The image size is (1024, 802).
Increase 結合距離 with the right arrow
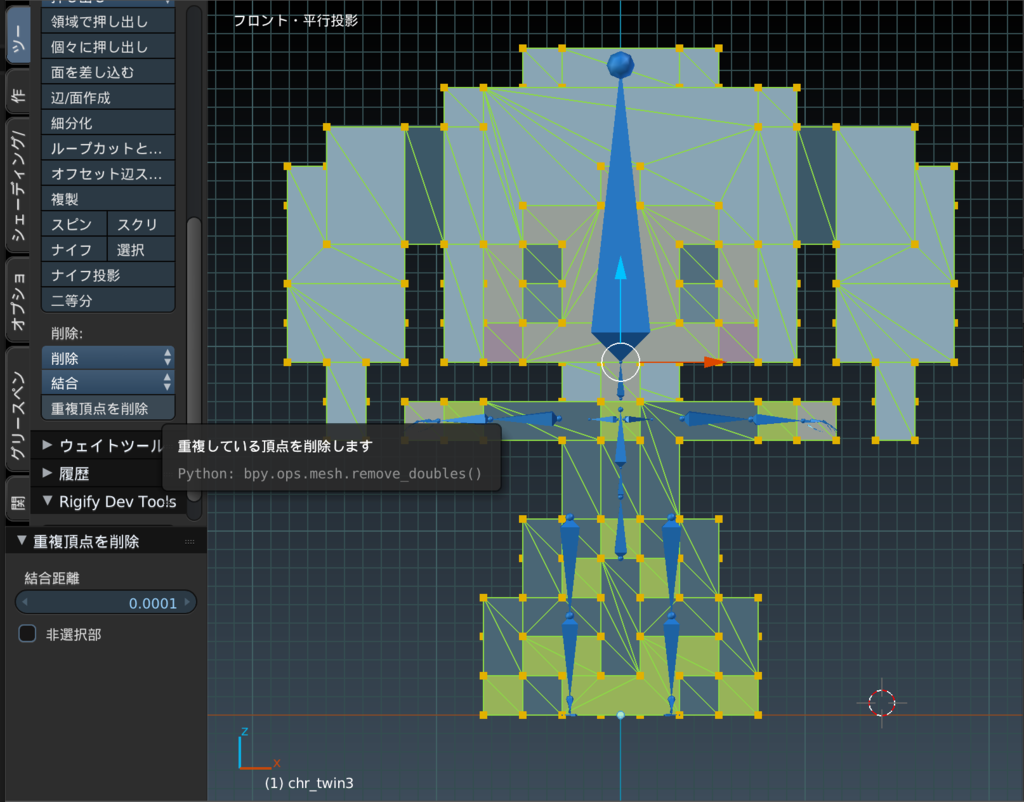(x=187, y=602)
